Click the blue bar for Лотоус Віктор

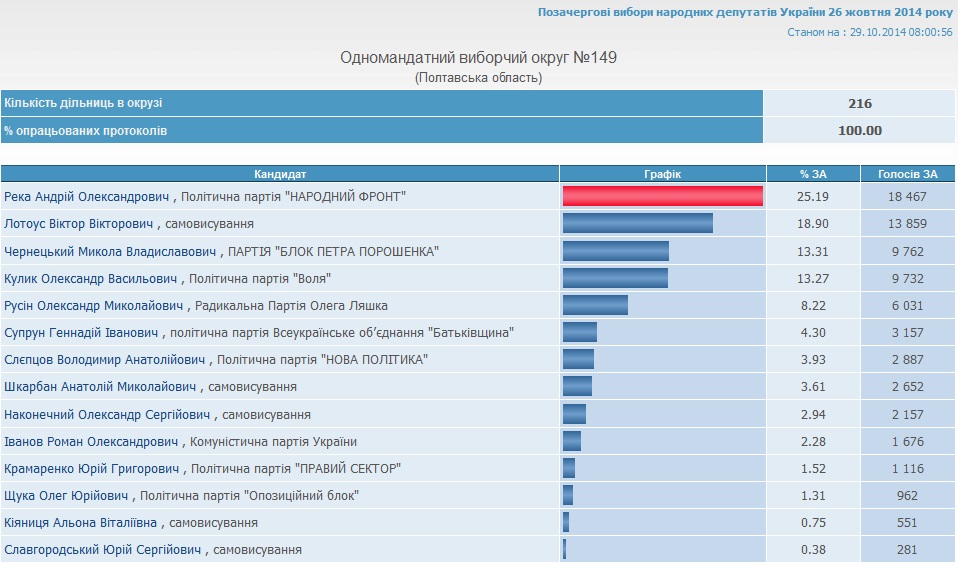tap(637, 224)
